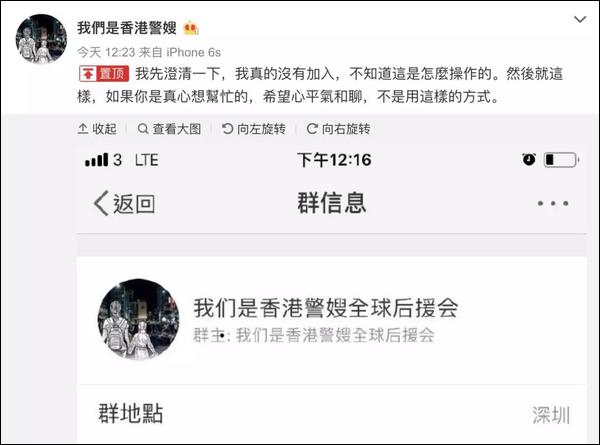
Task: Rotate the image left with 向左旋转
Action: (254, 129)
